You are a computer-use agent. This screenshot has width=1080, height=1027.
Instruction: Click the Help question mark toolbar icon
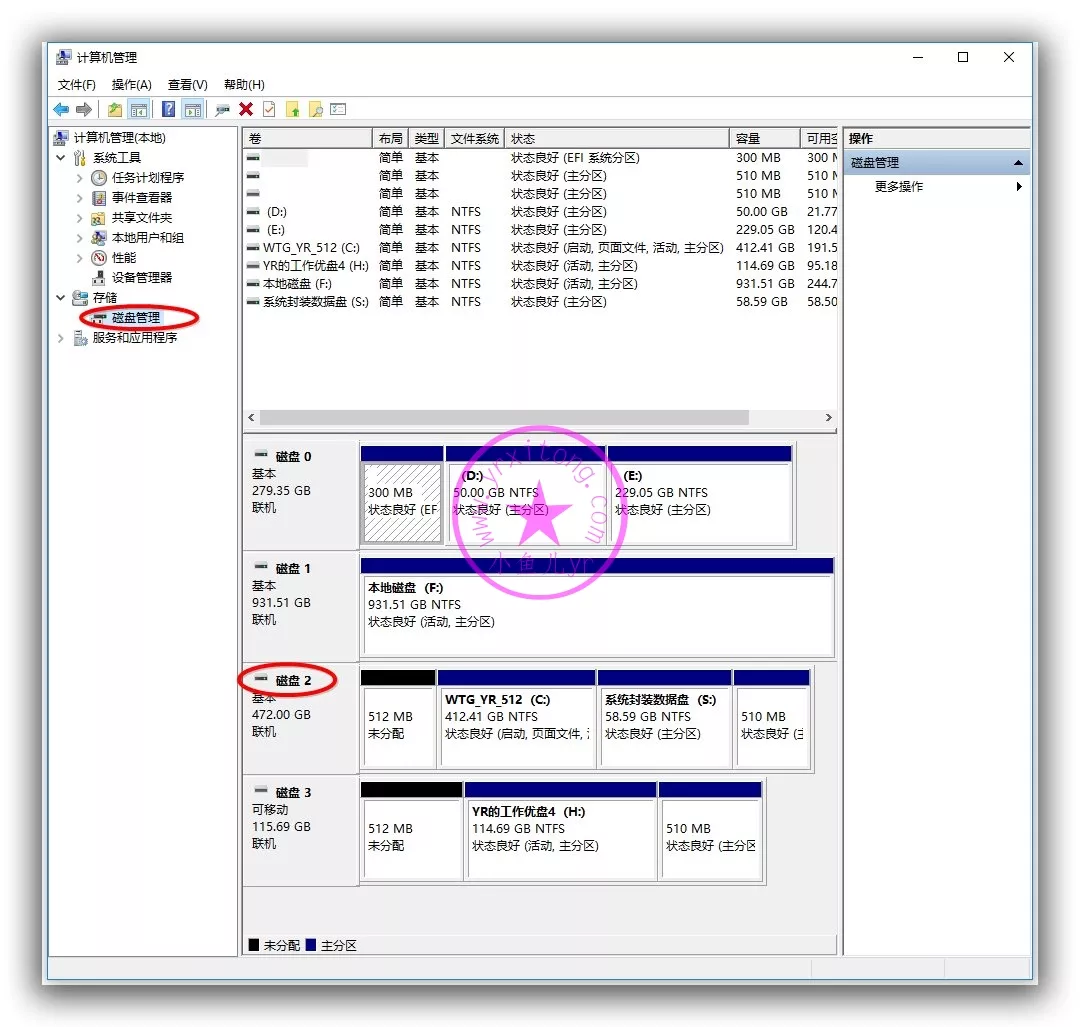coord(169,110)
